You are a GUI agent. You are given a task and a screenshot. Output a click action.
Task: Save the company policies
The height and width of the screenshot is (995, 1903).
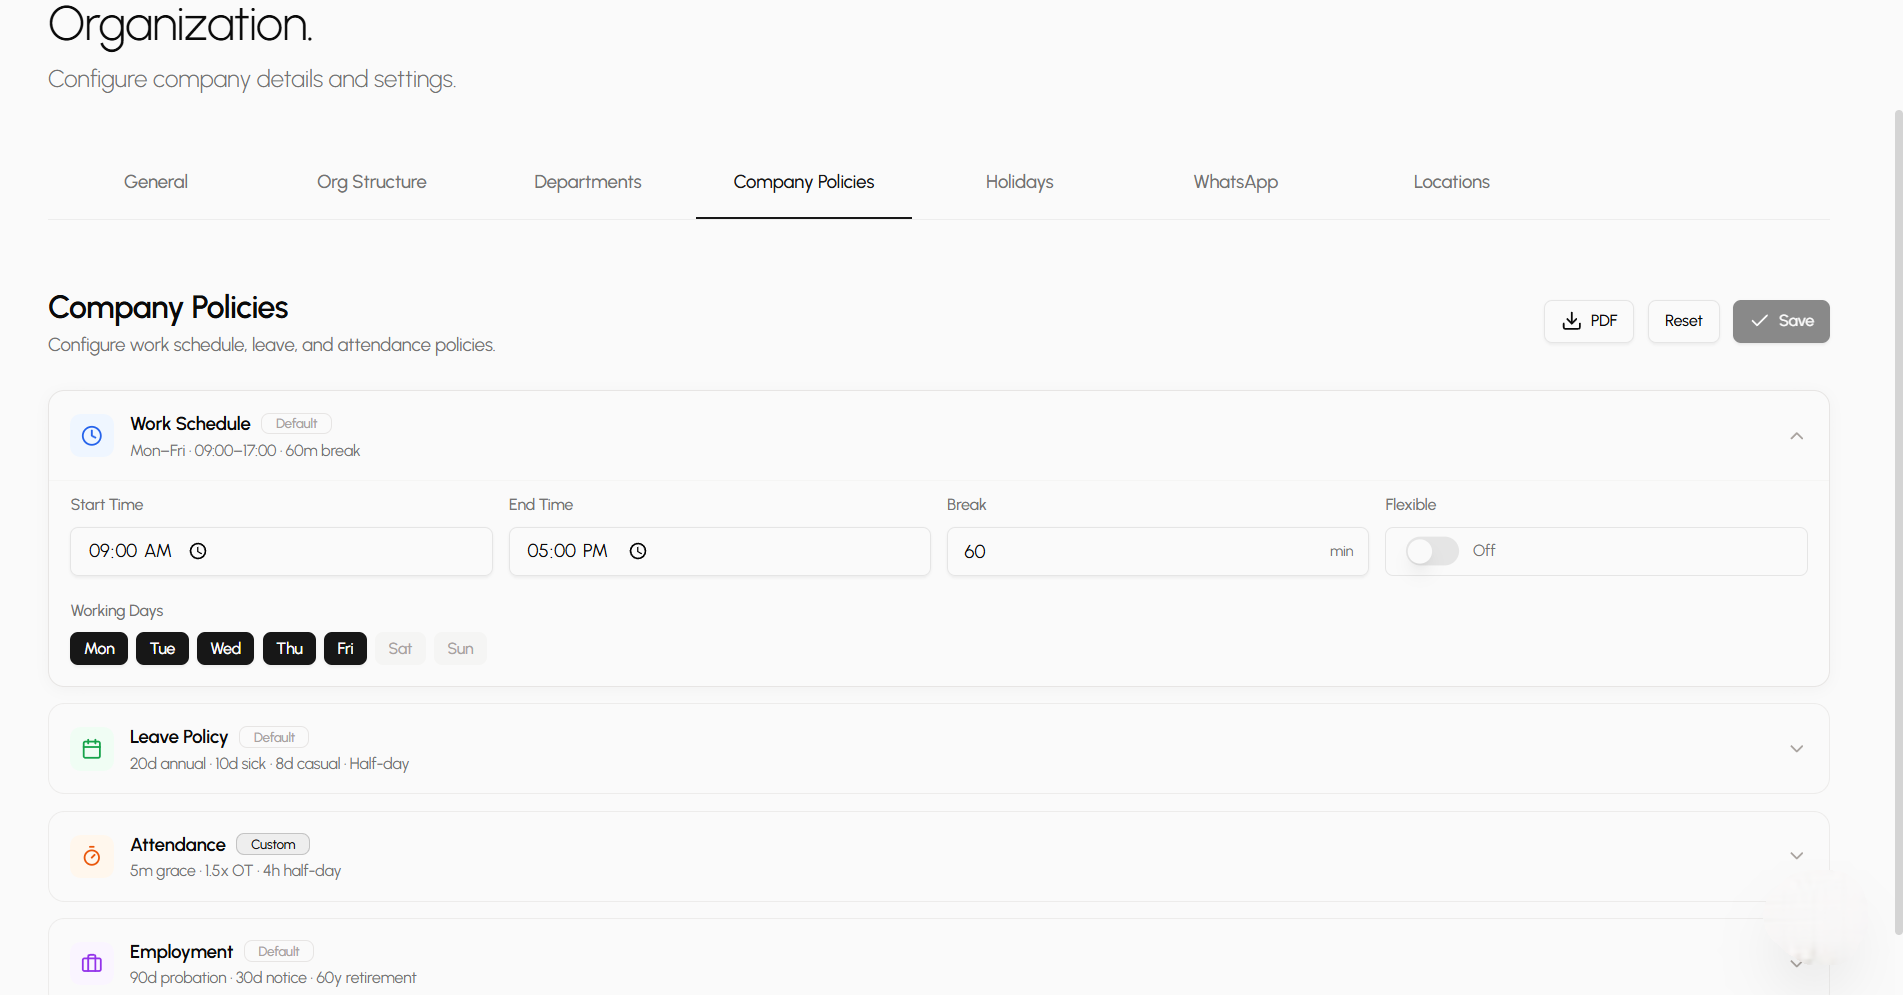point(1781,321)
